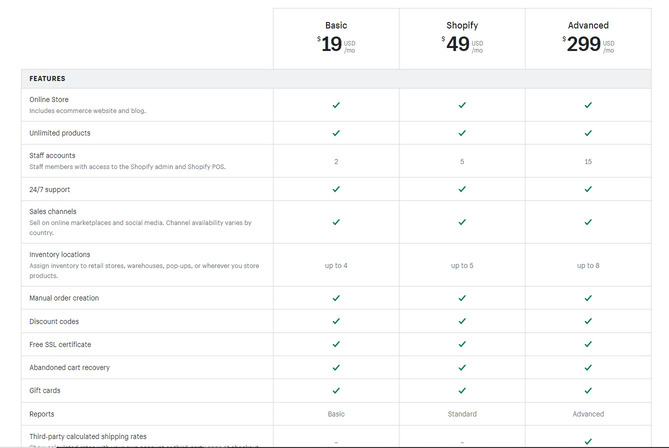Click the Discount codes feature label
This screenshot has height=448, width=669.
[54, 322]
